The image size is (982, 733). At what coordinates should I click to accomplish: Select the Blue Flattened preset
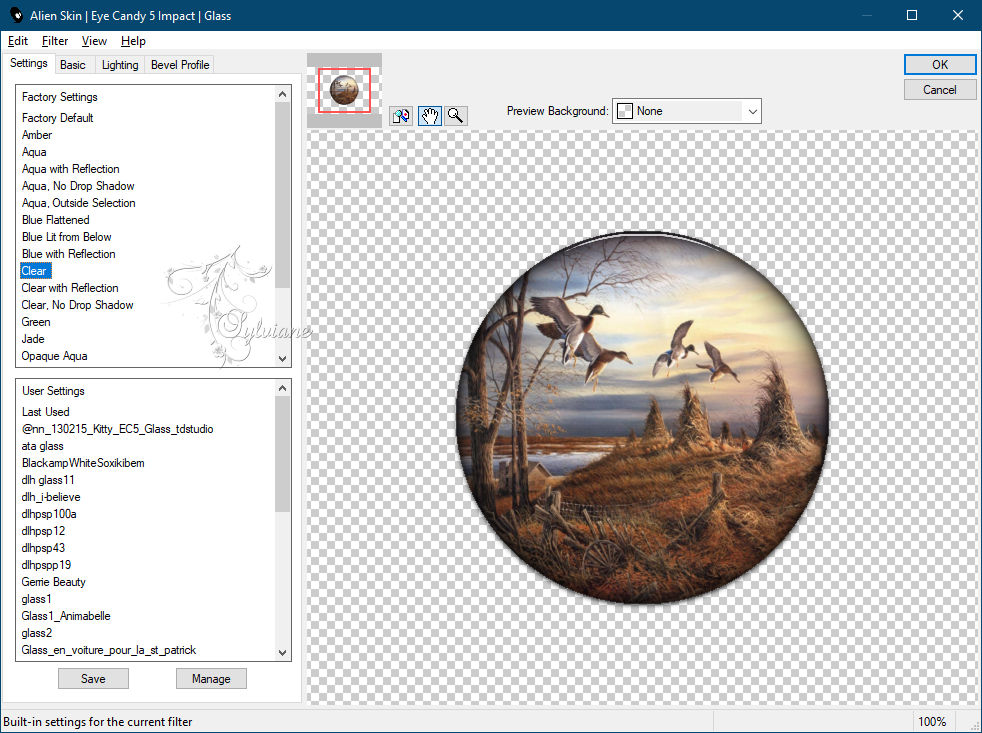click(56, 220)
